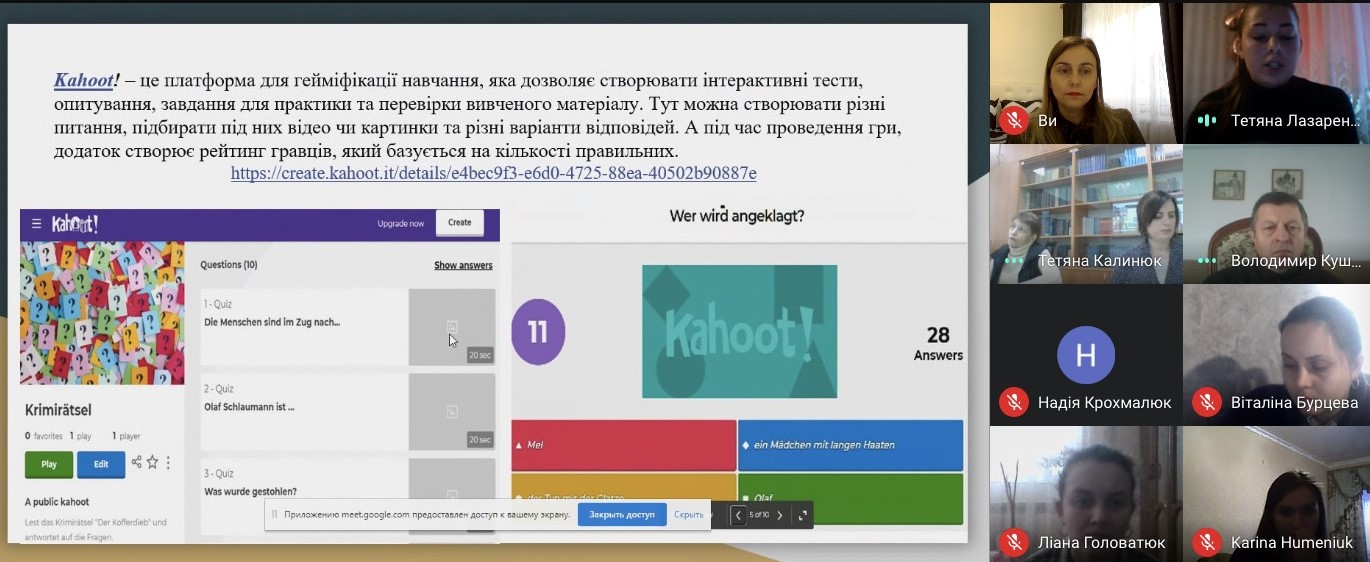Viewport: 1370px width, 562px height.
Task: Advance to next slide arrow
Action: 780,515
